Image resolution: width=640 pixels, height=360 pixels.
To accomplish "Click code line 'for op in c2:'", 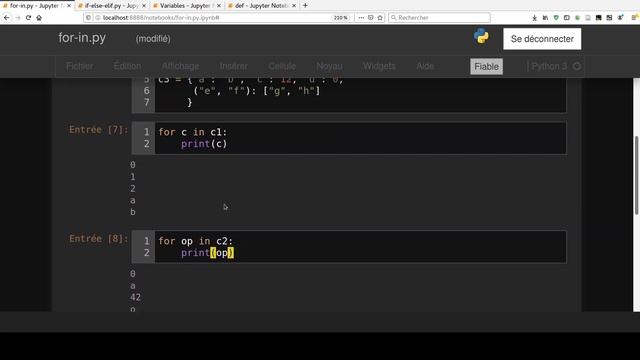I will (x=196, y=241).
